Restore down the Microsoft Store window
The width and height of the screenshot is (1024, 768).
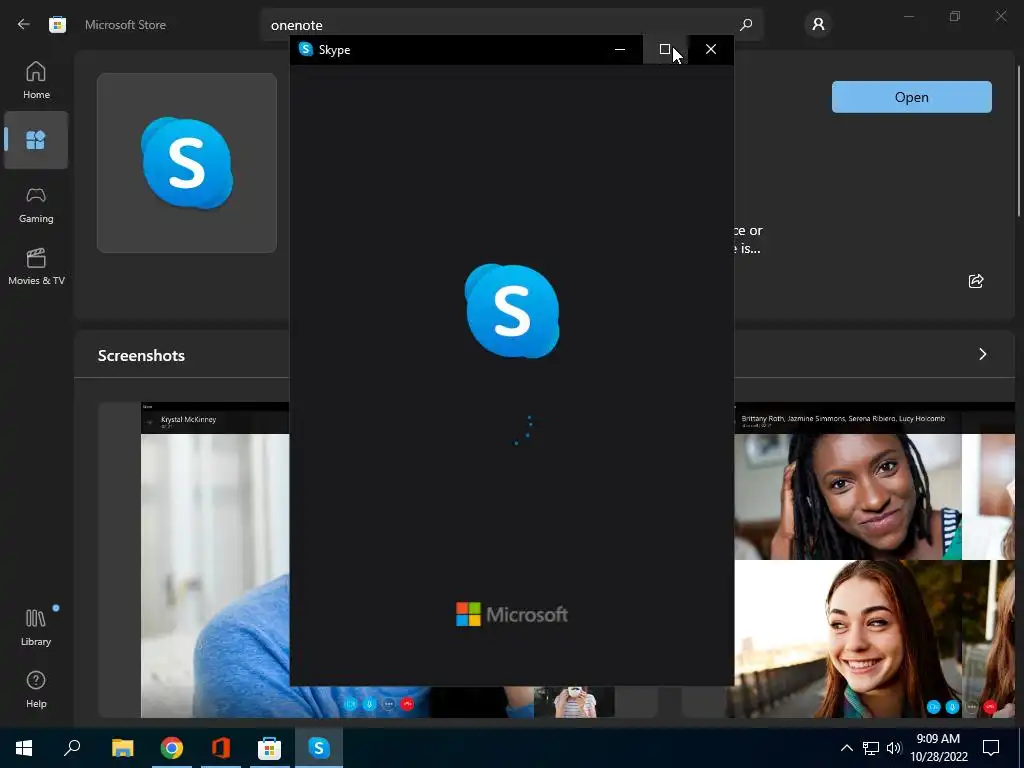pyautogui.click(x=955, y=16)
